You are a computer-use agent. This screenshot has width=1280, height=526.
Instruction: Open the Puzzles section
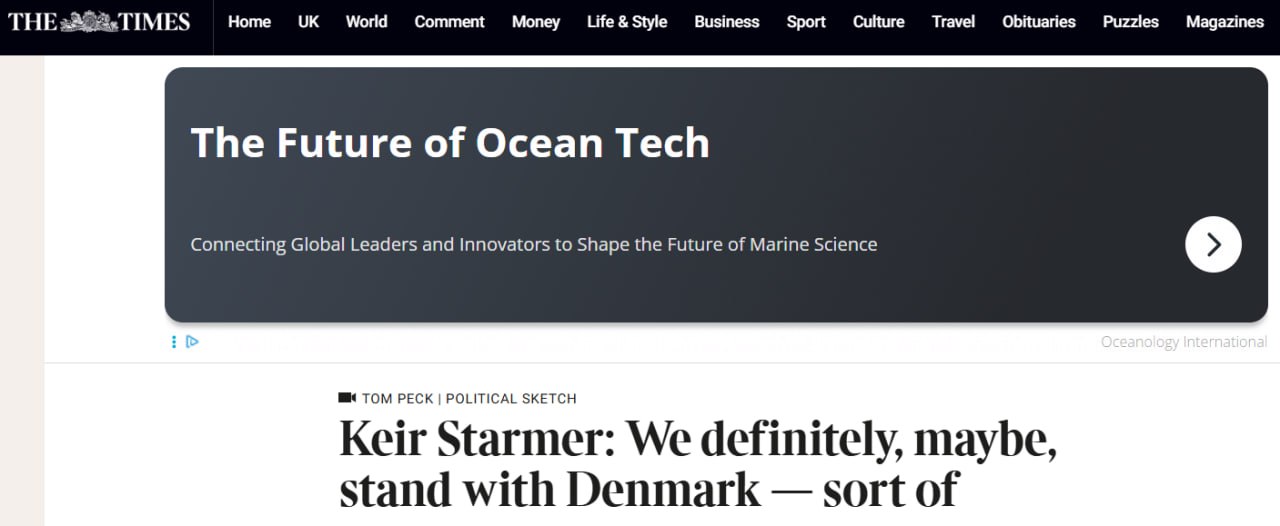1131,22
